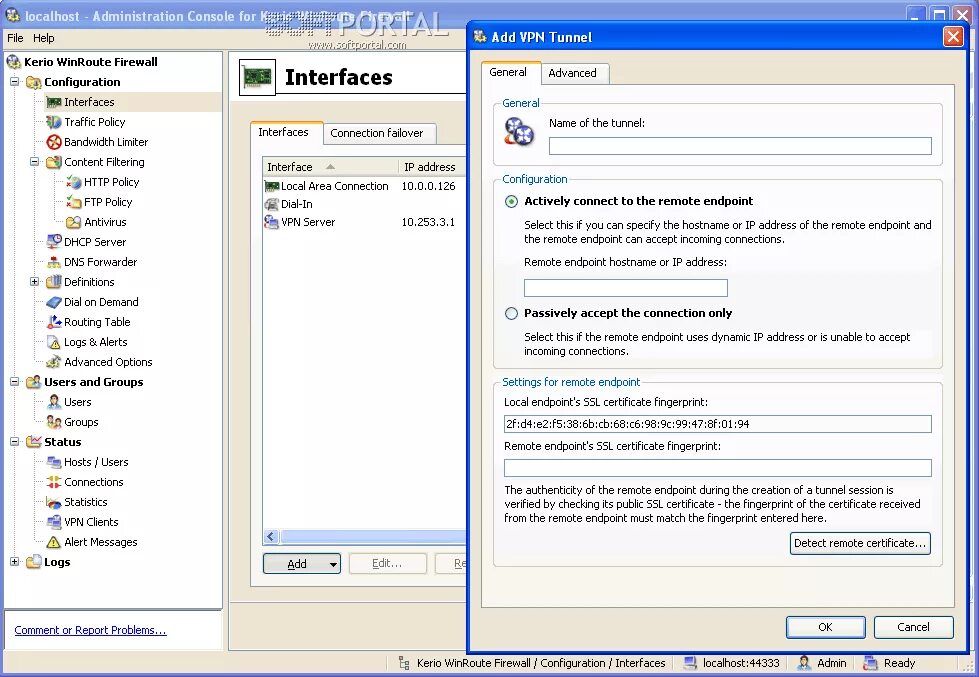The height and width of the screenshot is (677, 979).
Task: Click the Remote endpoint hostname field
Action: [626, 288]
